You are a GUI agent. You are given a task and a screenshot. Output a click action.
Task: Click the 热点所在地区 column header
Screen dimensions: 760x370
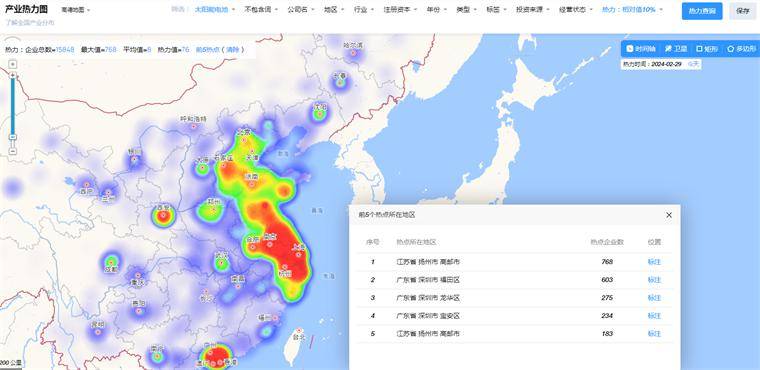point(416,242)
